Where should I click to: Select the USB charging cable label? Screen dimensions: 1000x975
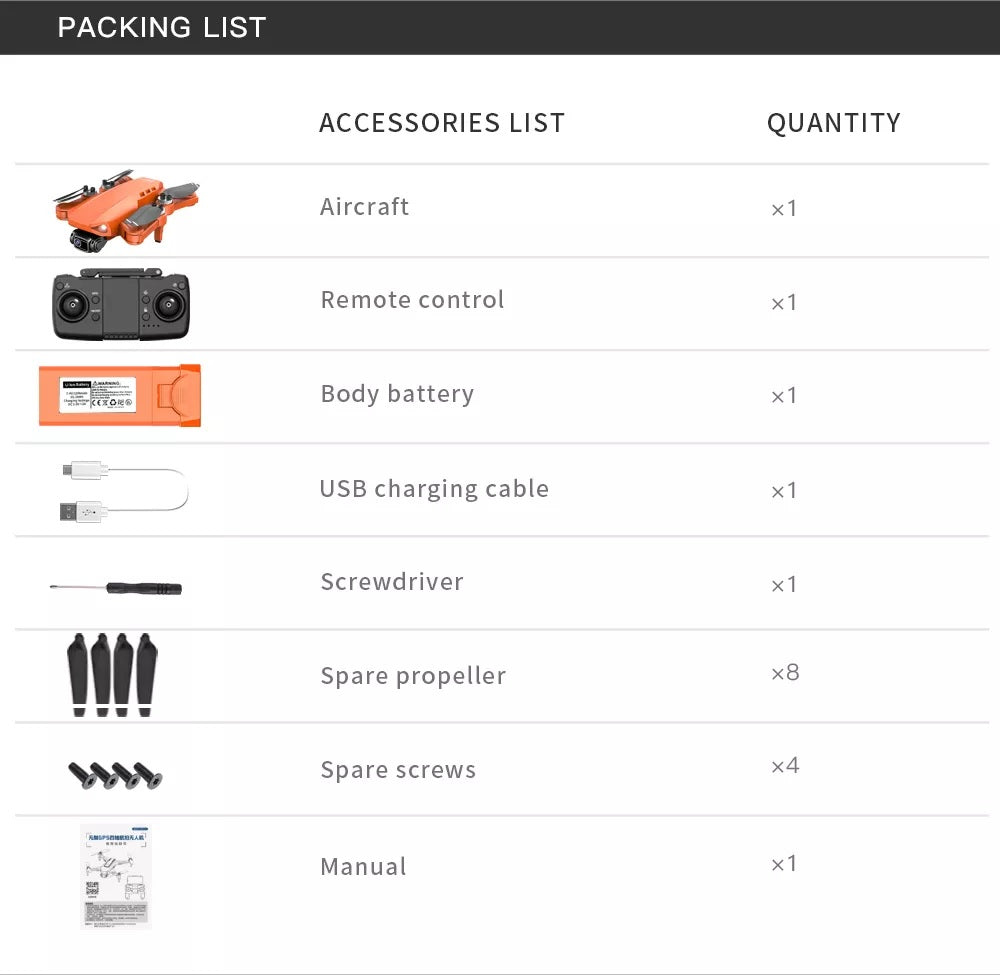[434, 489]
